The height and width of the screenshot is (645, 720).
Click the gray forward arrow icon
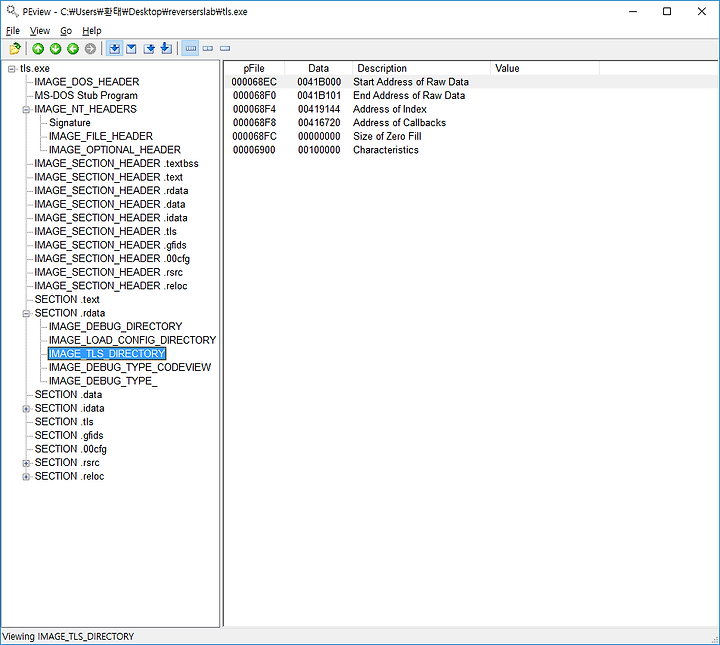[90, 48]
